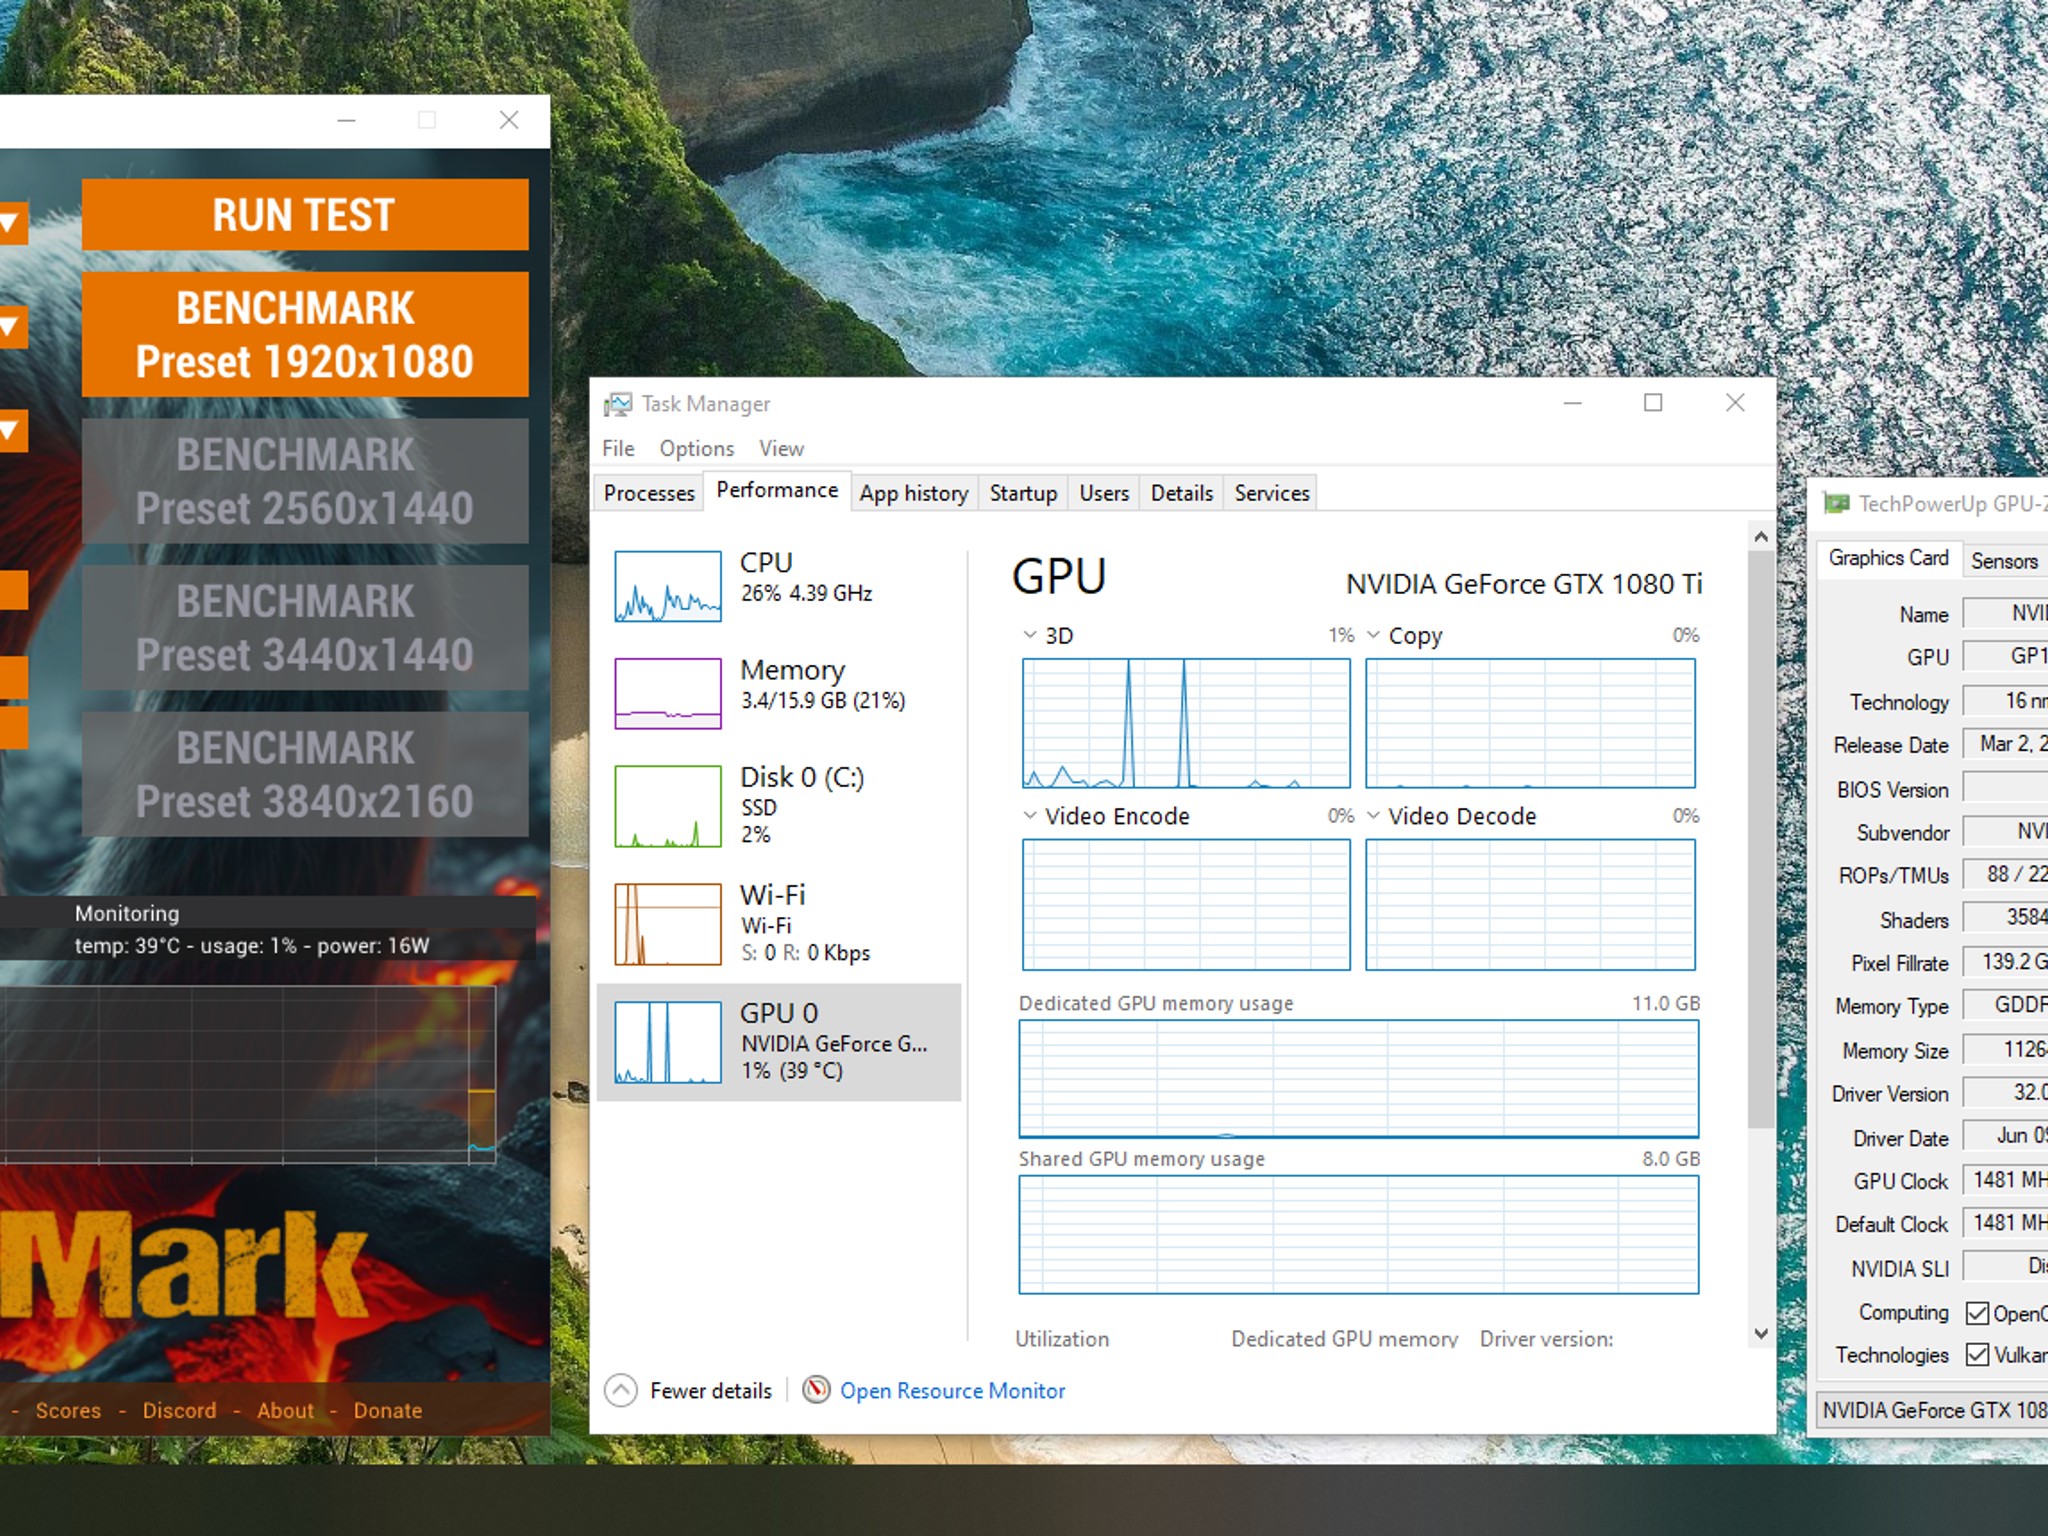Expand the 3D engine graph dropdown

pyautogui.click(x=1030, y=635)
